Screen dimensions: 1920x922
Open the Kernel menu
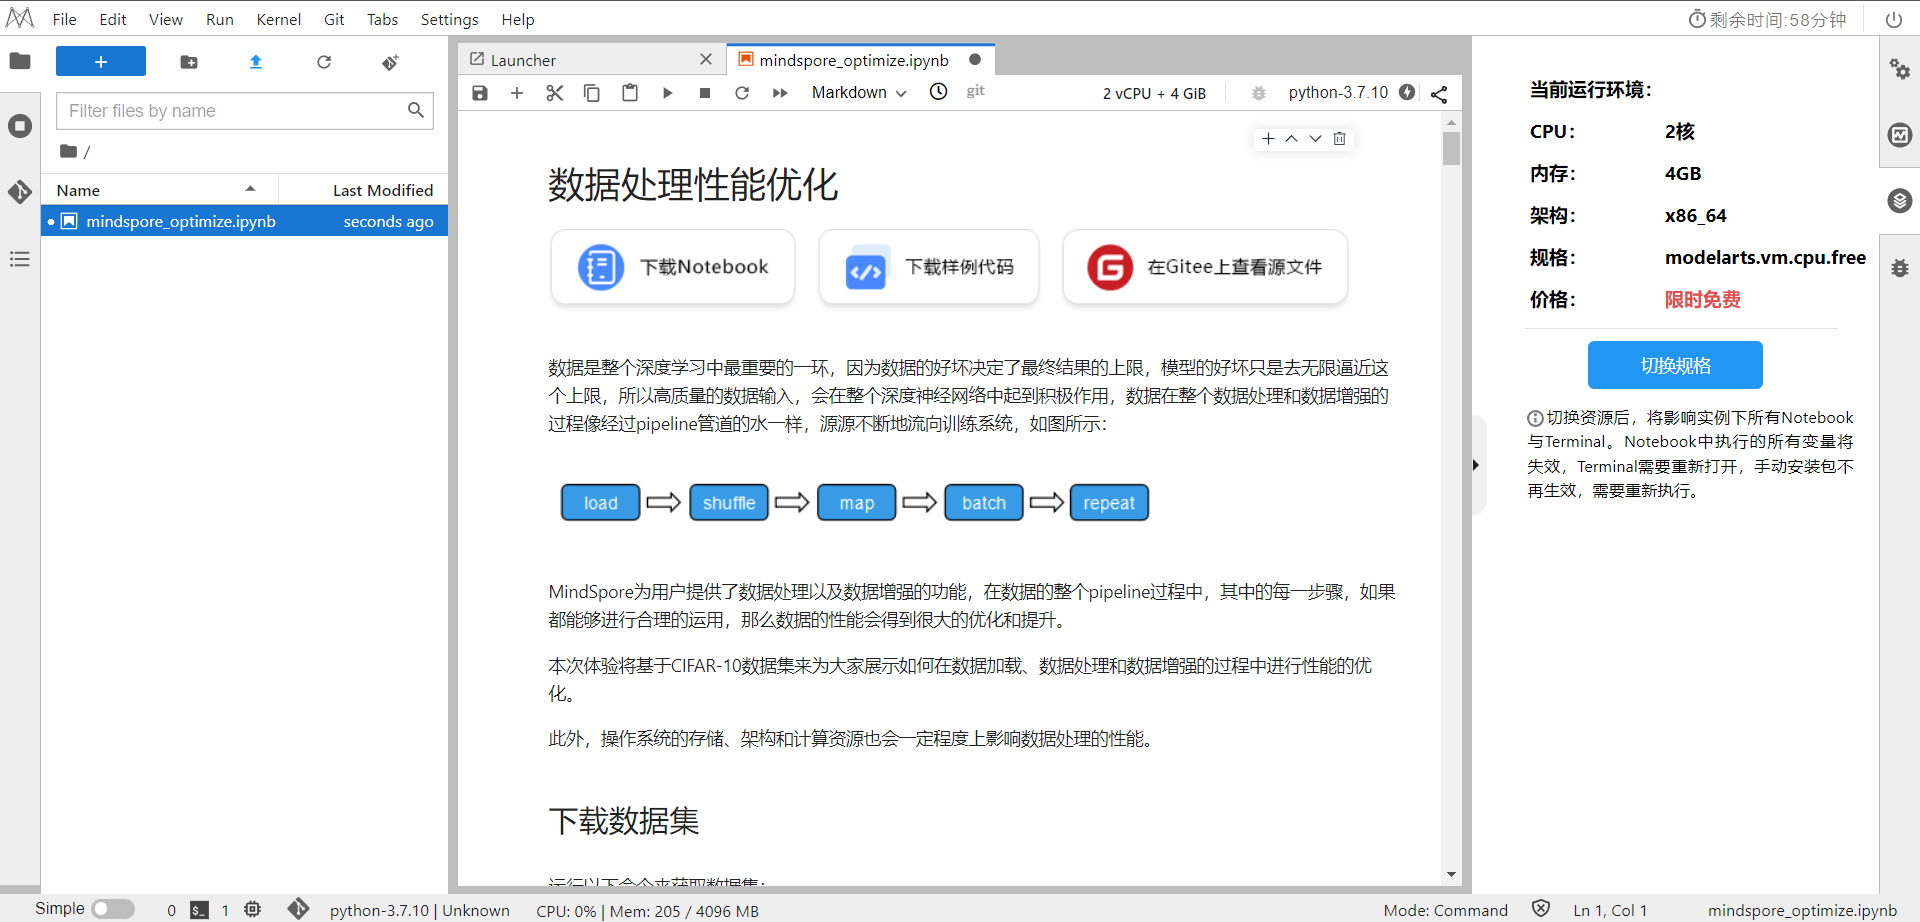coord(278,19)
